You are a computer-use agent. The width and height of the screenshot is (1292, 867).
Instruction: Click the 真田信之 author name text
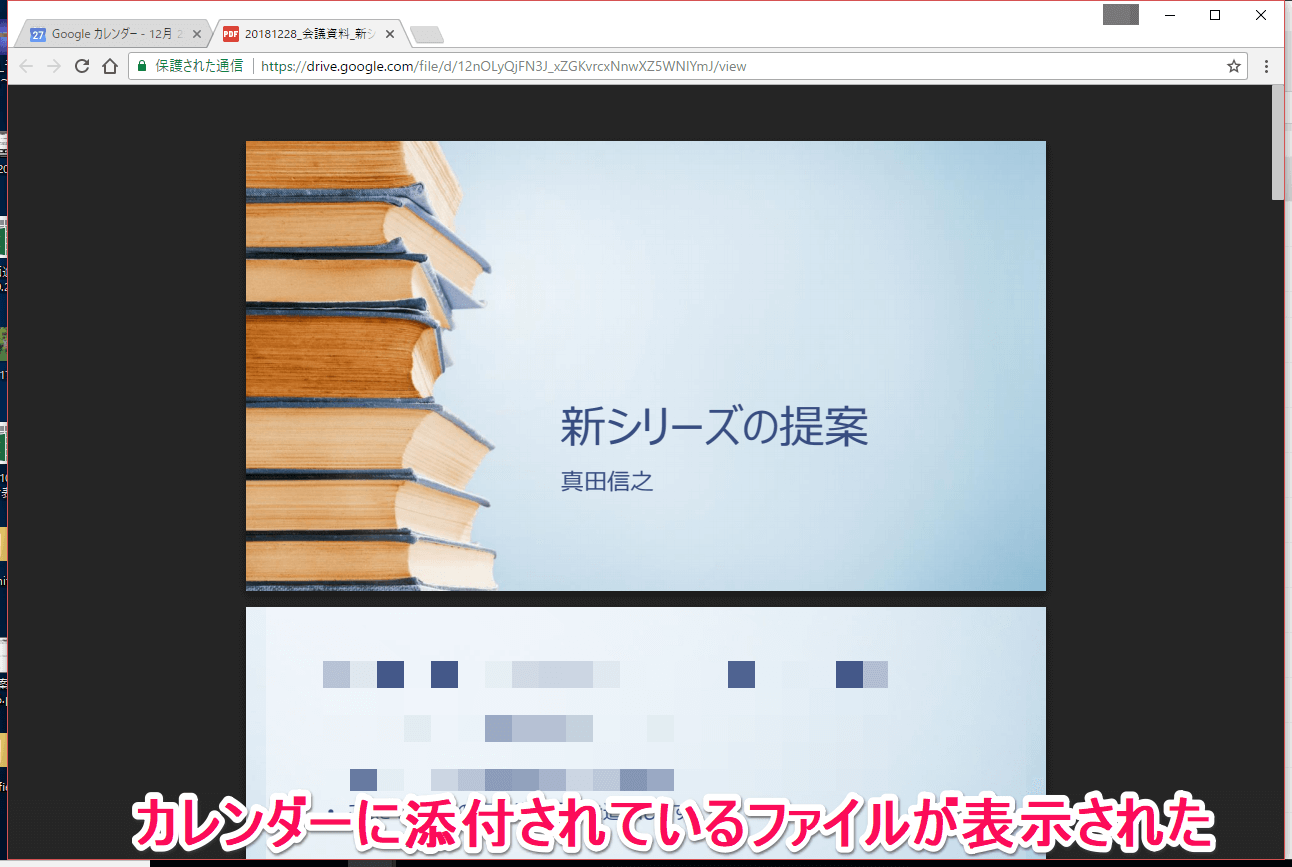607,481
